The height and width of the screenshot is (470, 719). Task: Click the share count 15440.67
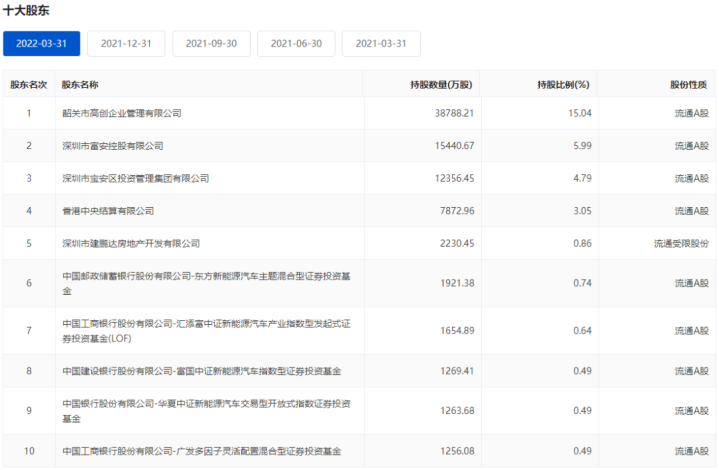pyautogui.click(x=454, y=146)
